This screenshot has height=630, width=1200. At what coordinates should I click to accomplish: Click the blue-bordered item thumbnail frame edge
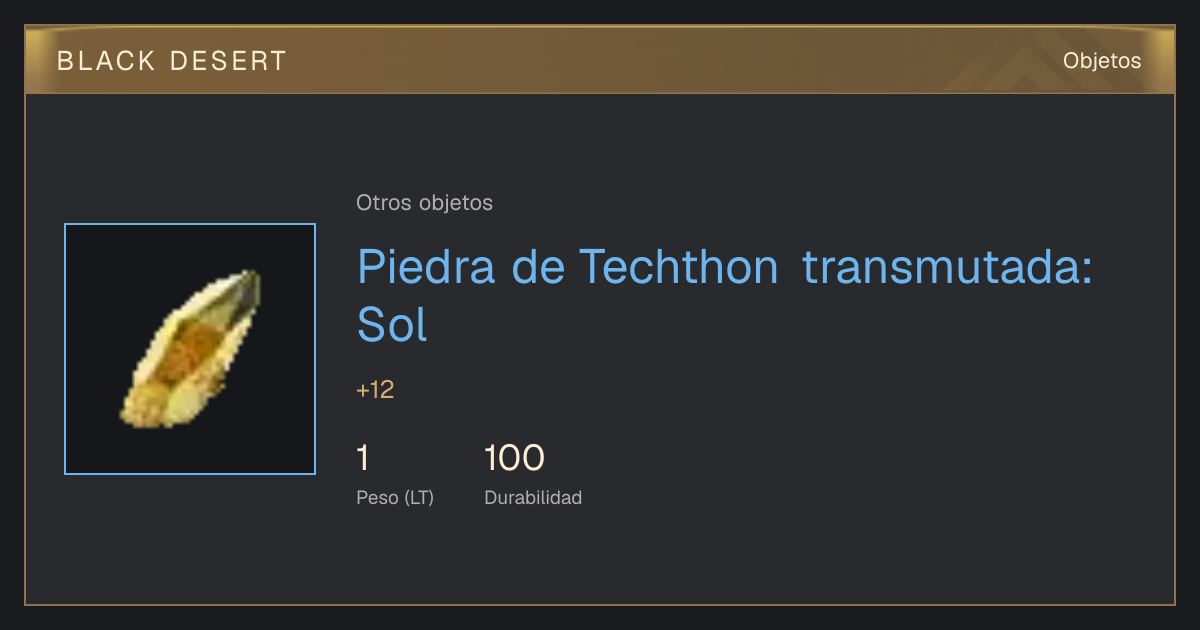click(65, 349)
